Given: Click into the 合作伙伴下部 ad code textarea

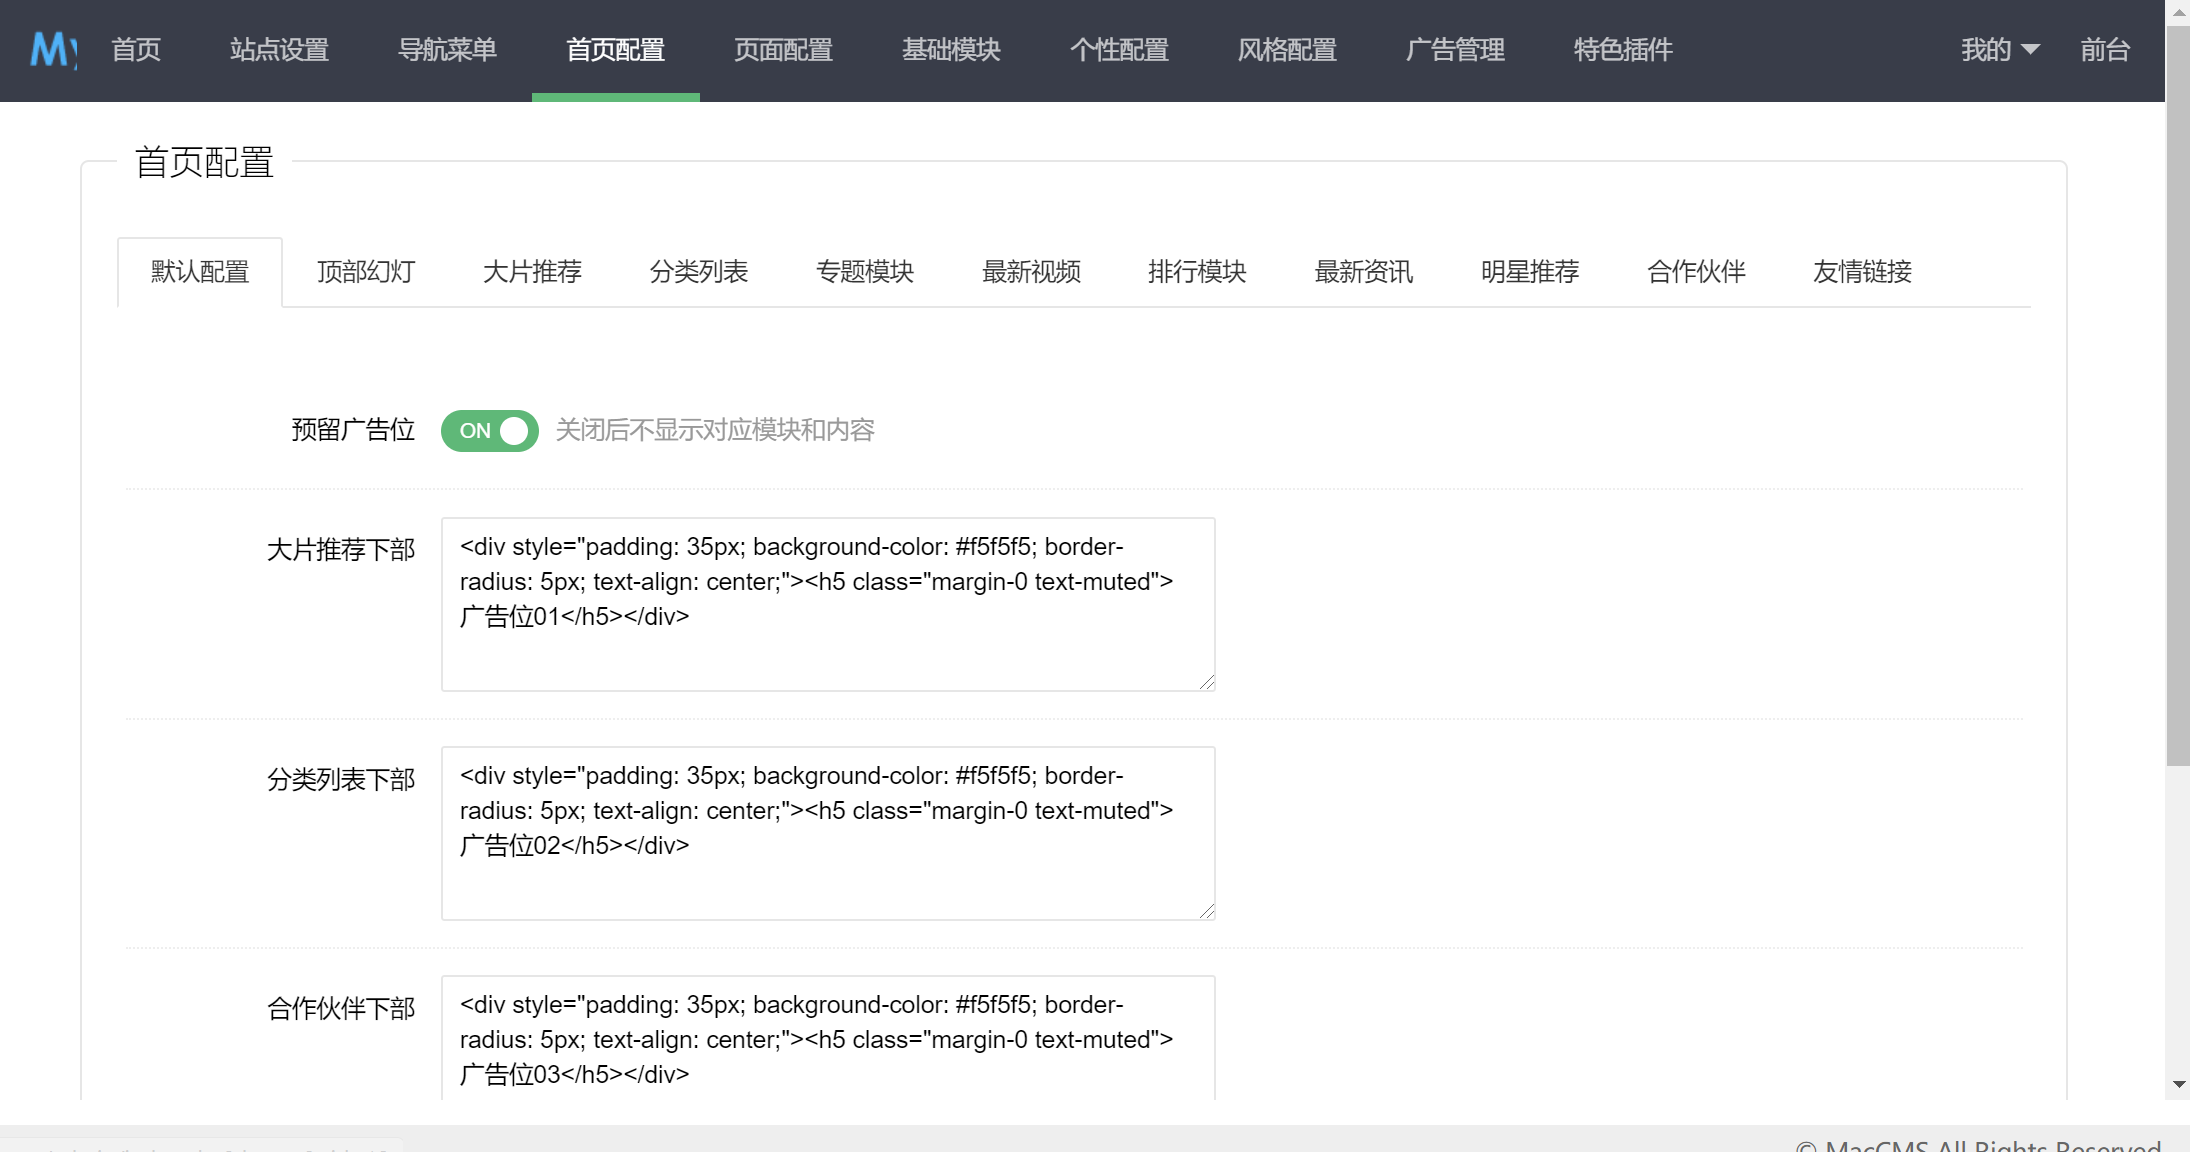Looking at the screenshot, I should (x=828, y=1038).
